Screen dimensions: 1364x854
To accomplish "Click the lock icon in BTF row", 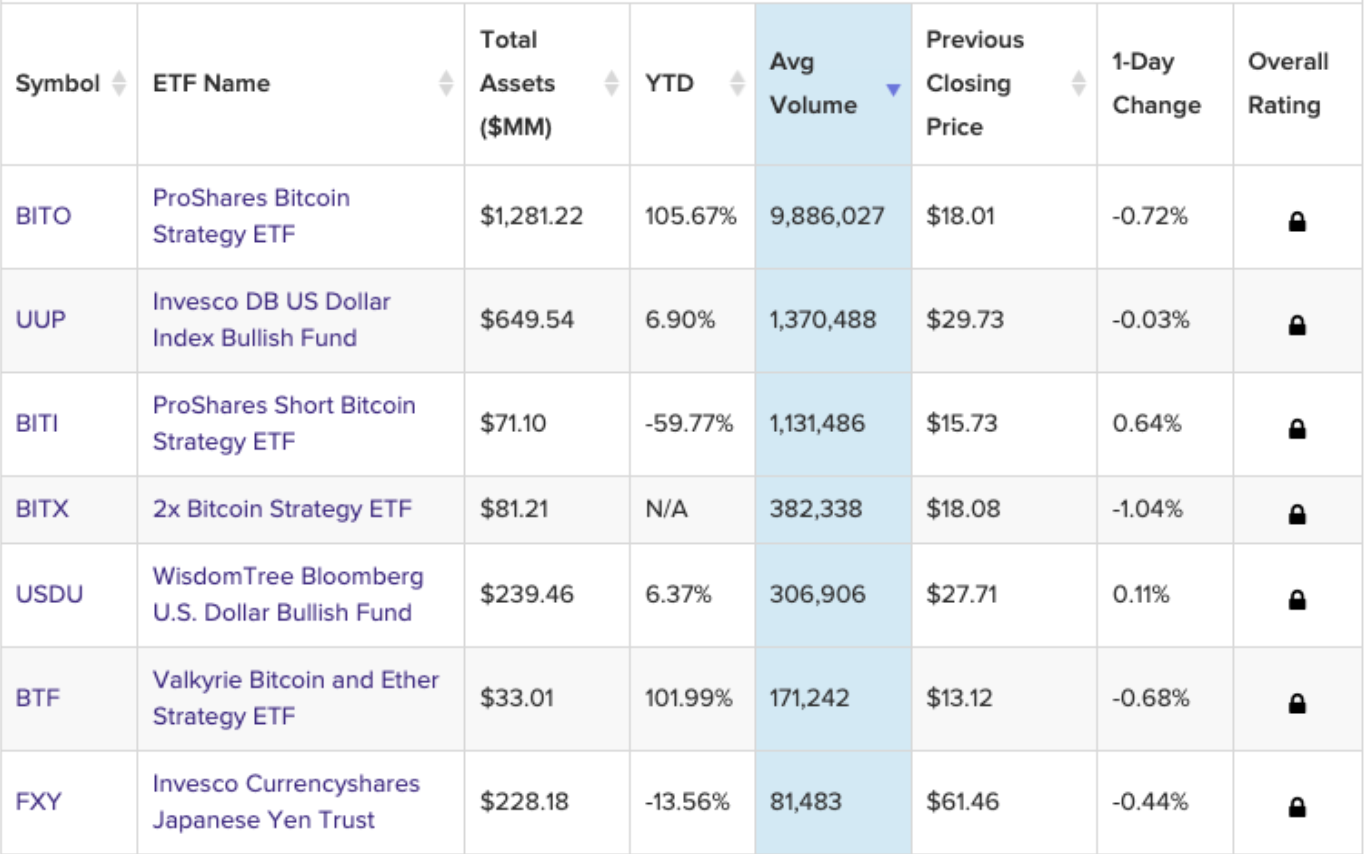I will 1297,703.
